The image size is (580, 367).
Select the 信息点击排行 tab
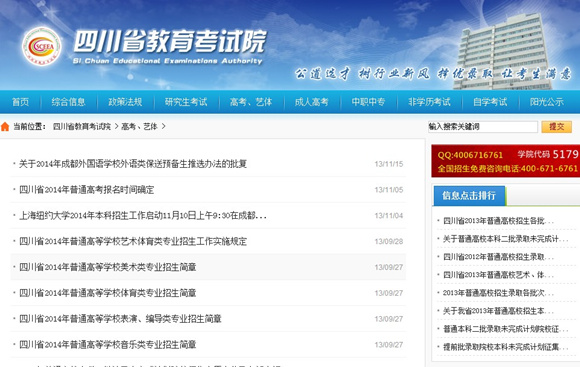pyautogui.click(x=469, y=196)
